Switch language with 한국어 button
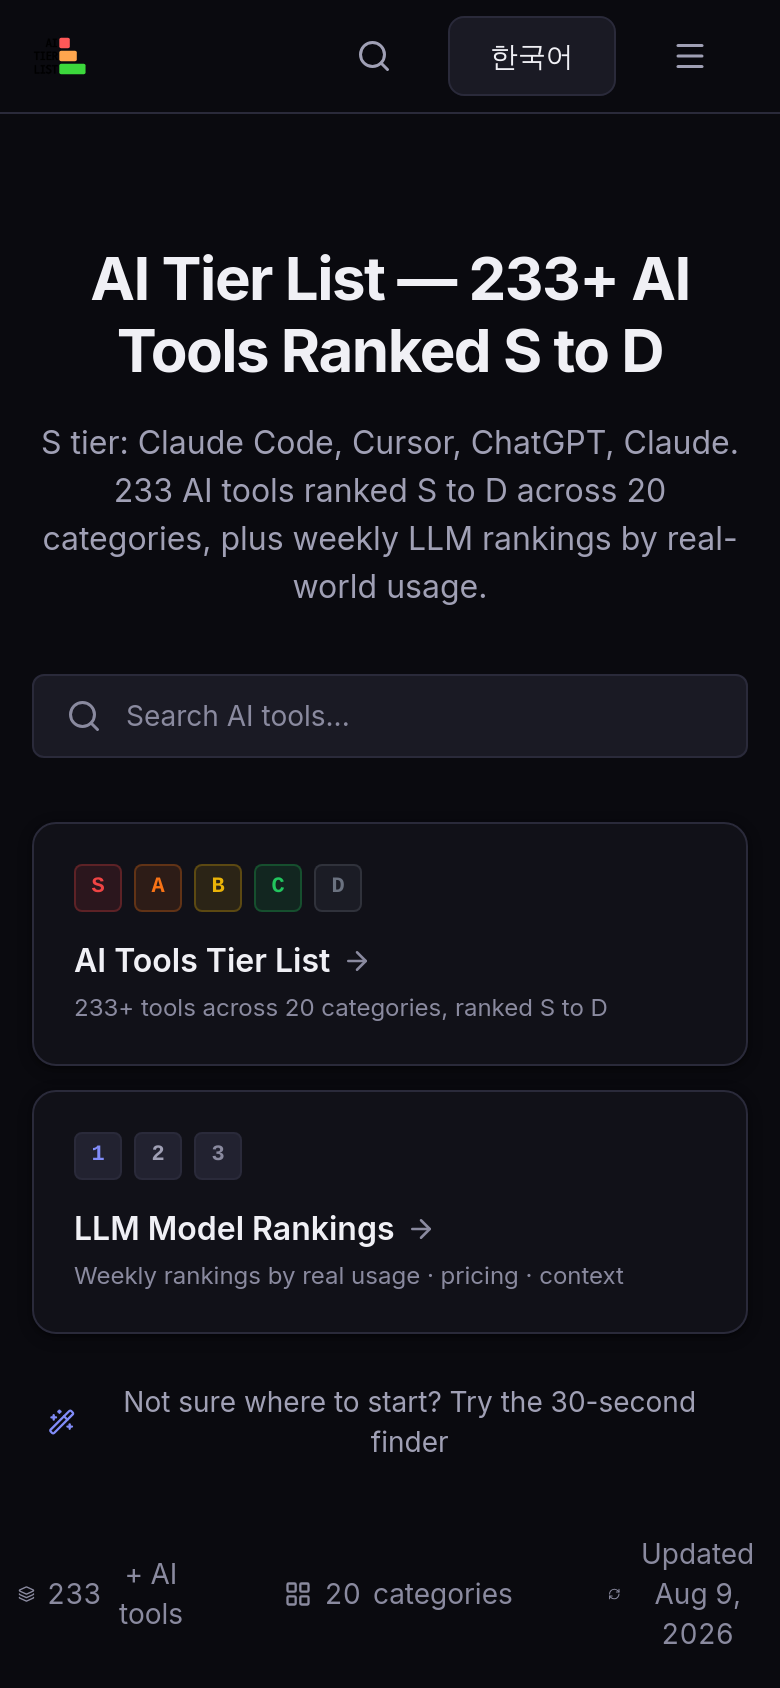Viewport: 780px width, 1688px height. coord(532,56)
